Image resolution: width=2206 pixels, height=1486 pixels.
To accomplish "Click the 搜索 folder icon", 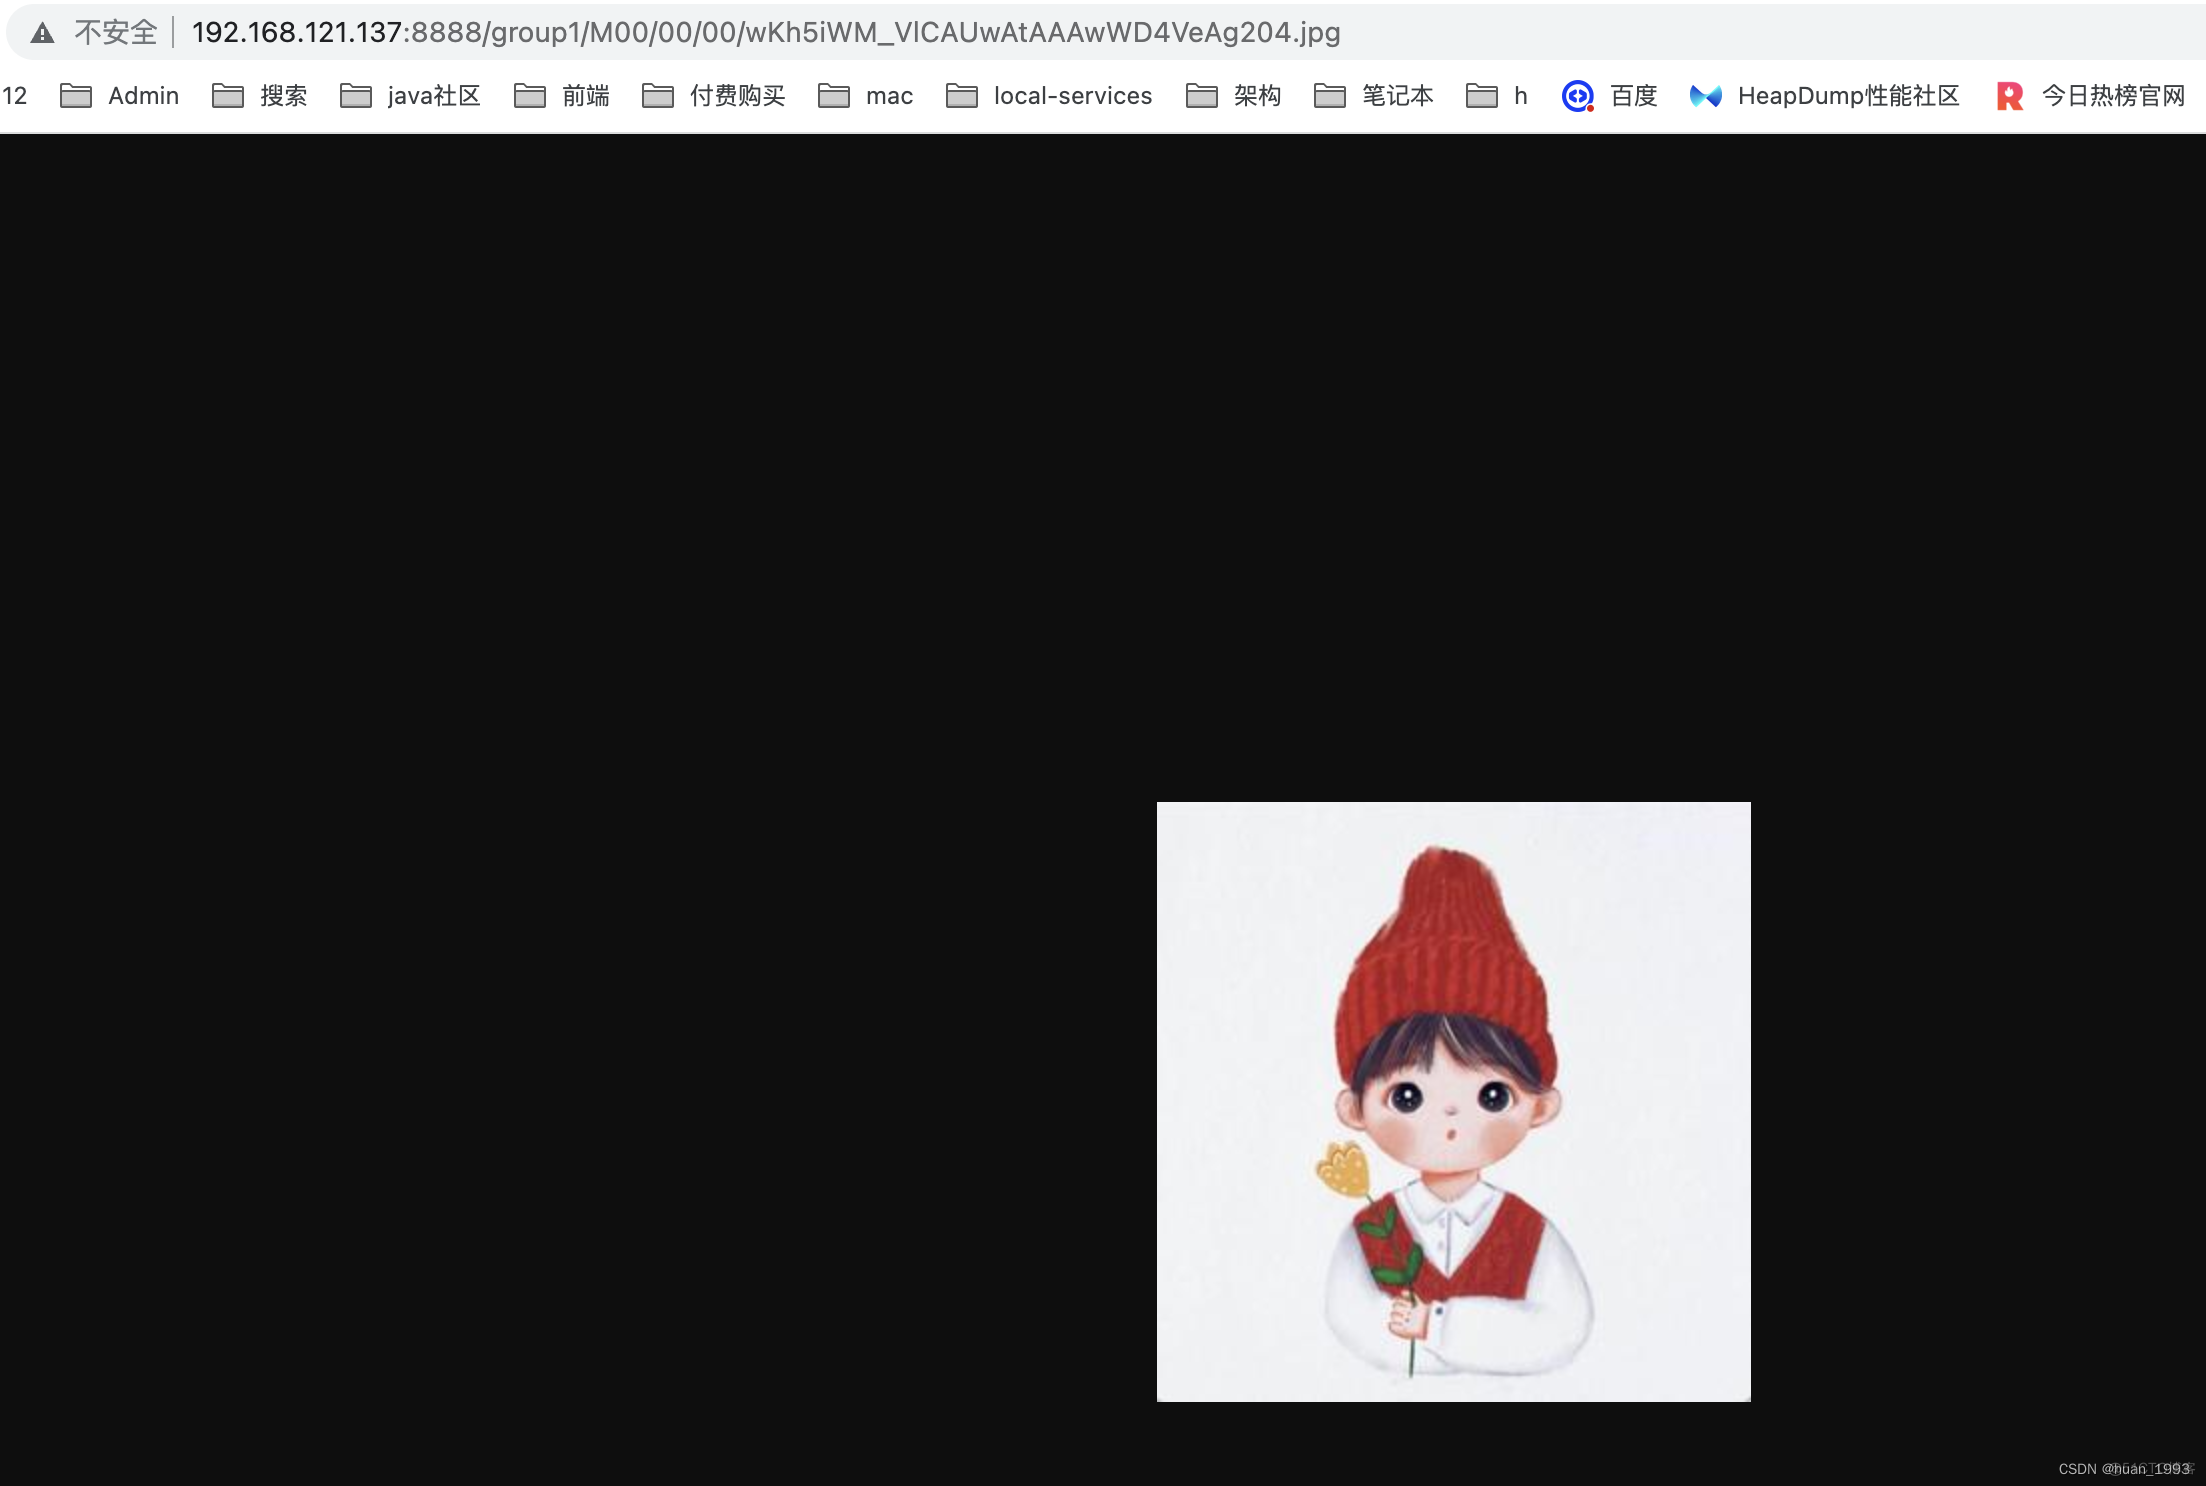I will point(228,96).
